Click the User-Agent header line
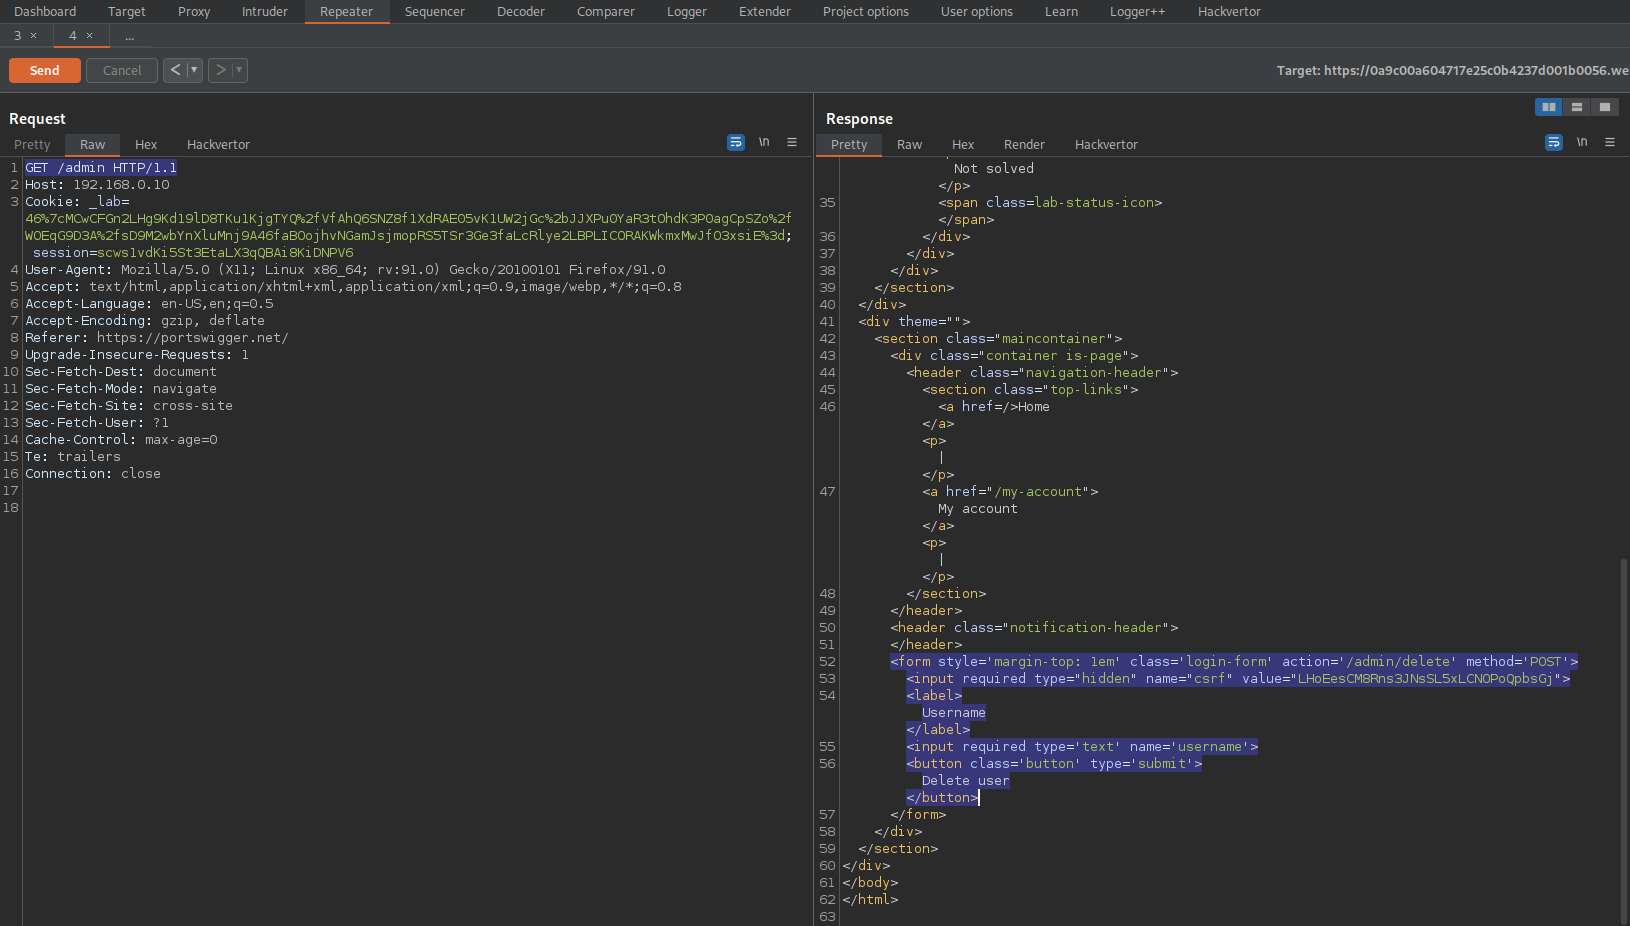Viewport: 1630px width, 926px height. click(345, 270)
